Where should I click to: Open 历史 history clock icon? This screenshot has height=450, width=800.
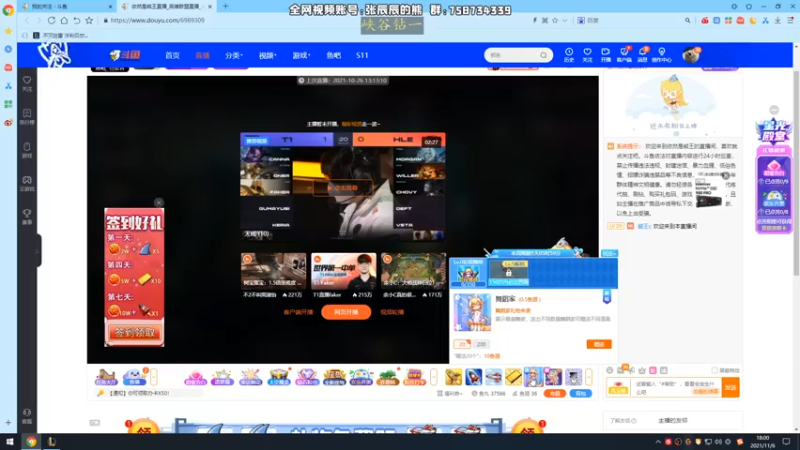(x=569, y=55)
